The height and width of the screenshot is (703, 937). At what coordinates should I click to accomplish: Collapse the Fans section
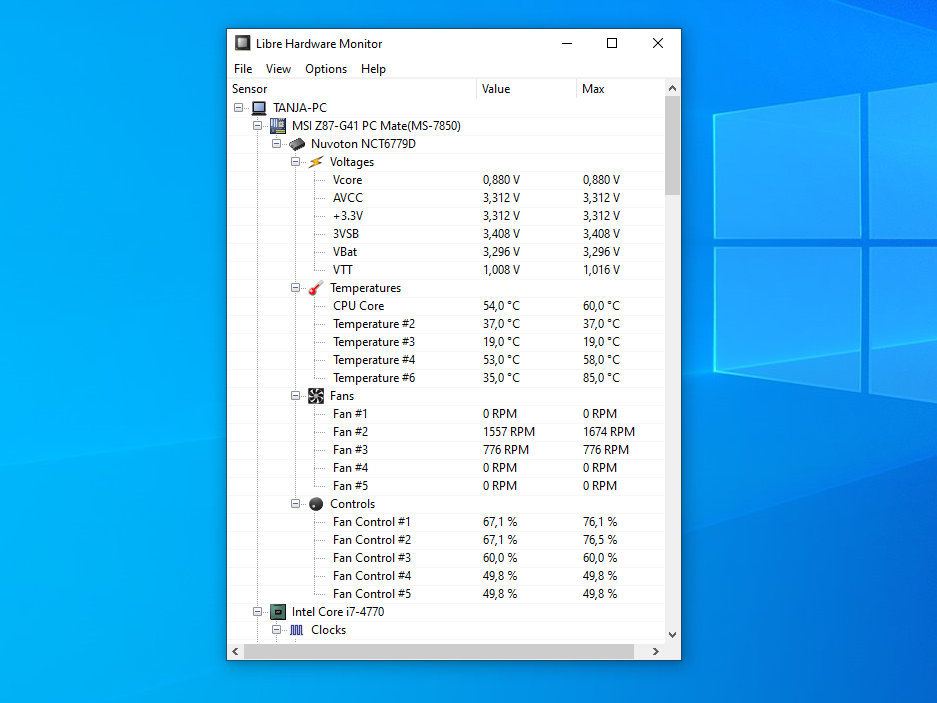295,395
